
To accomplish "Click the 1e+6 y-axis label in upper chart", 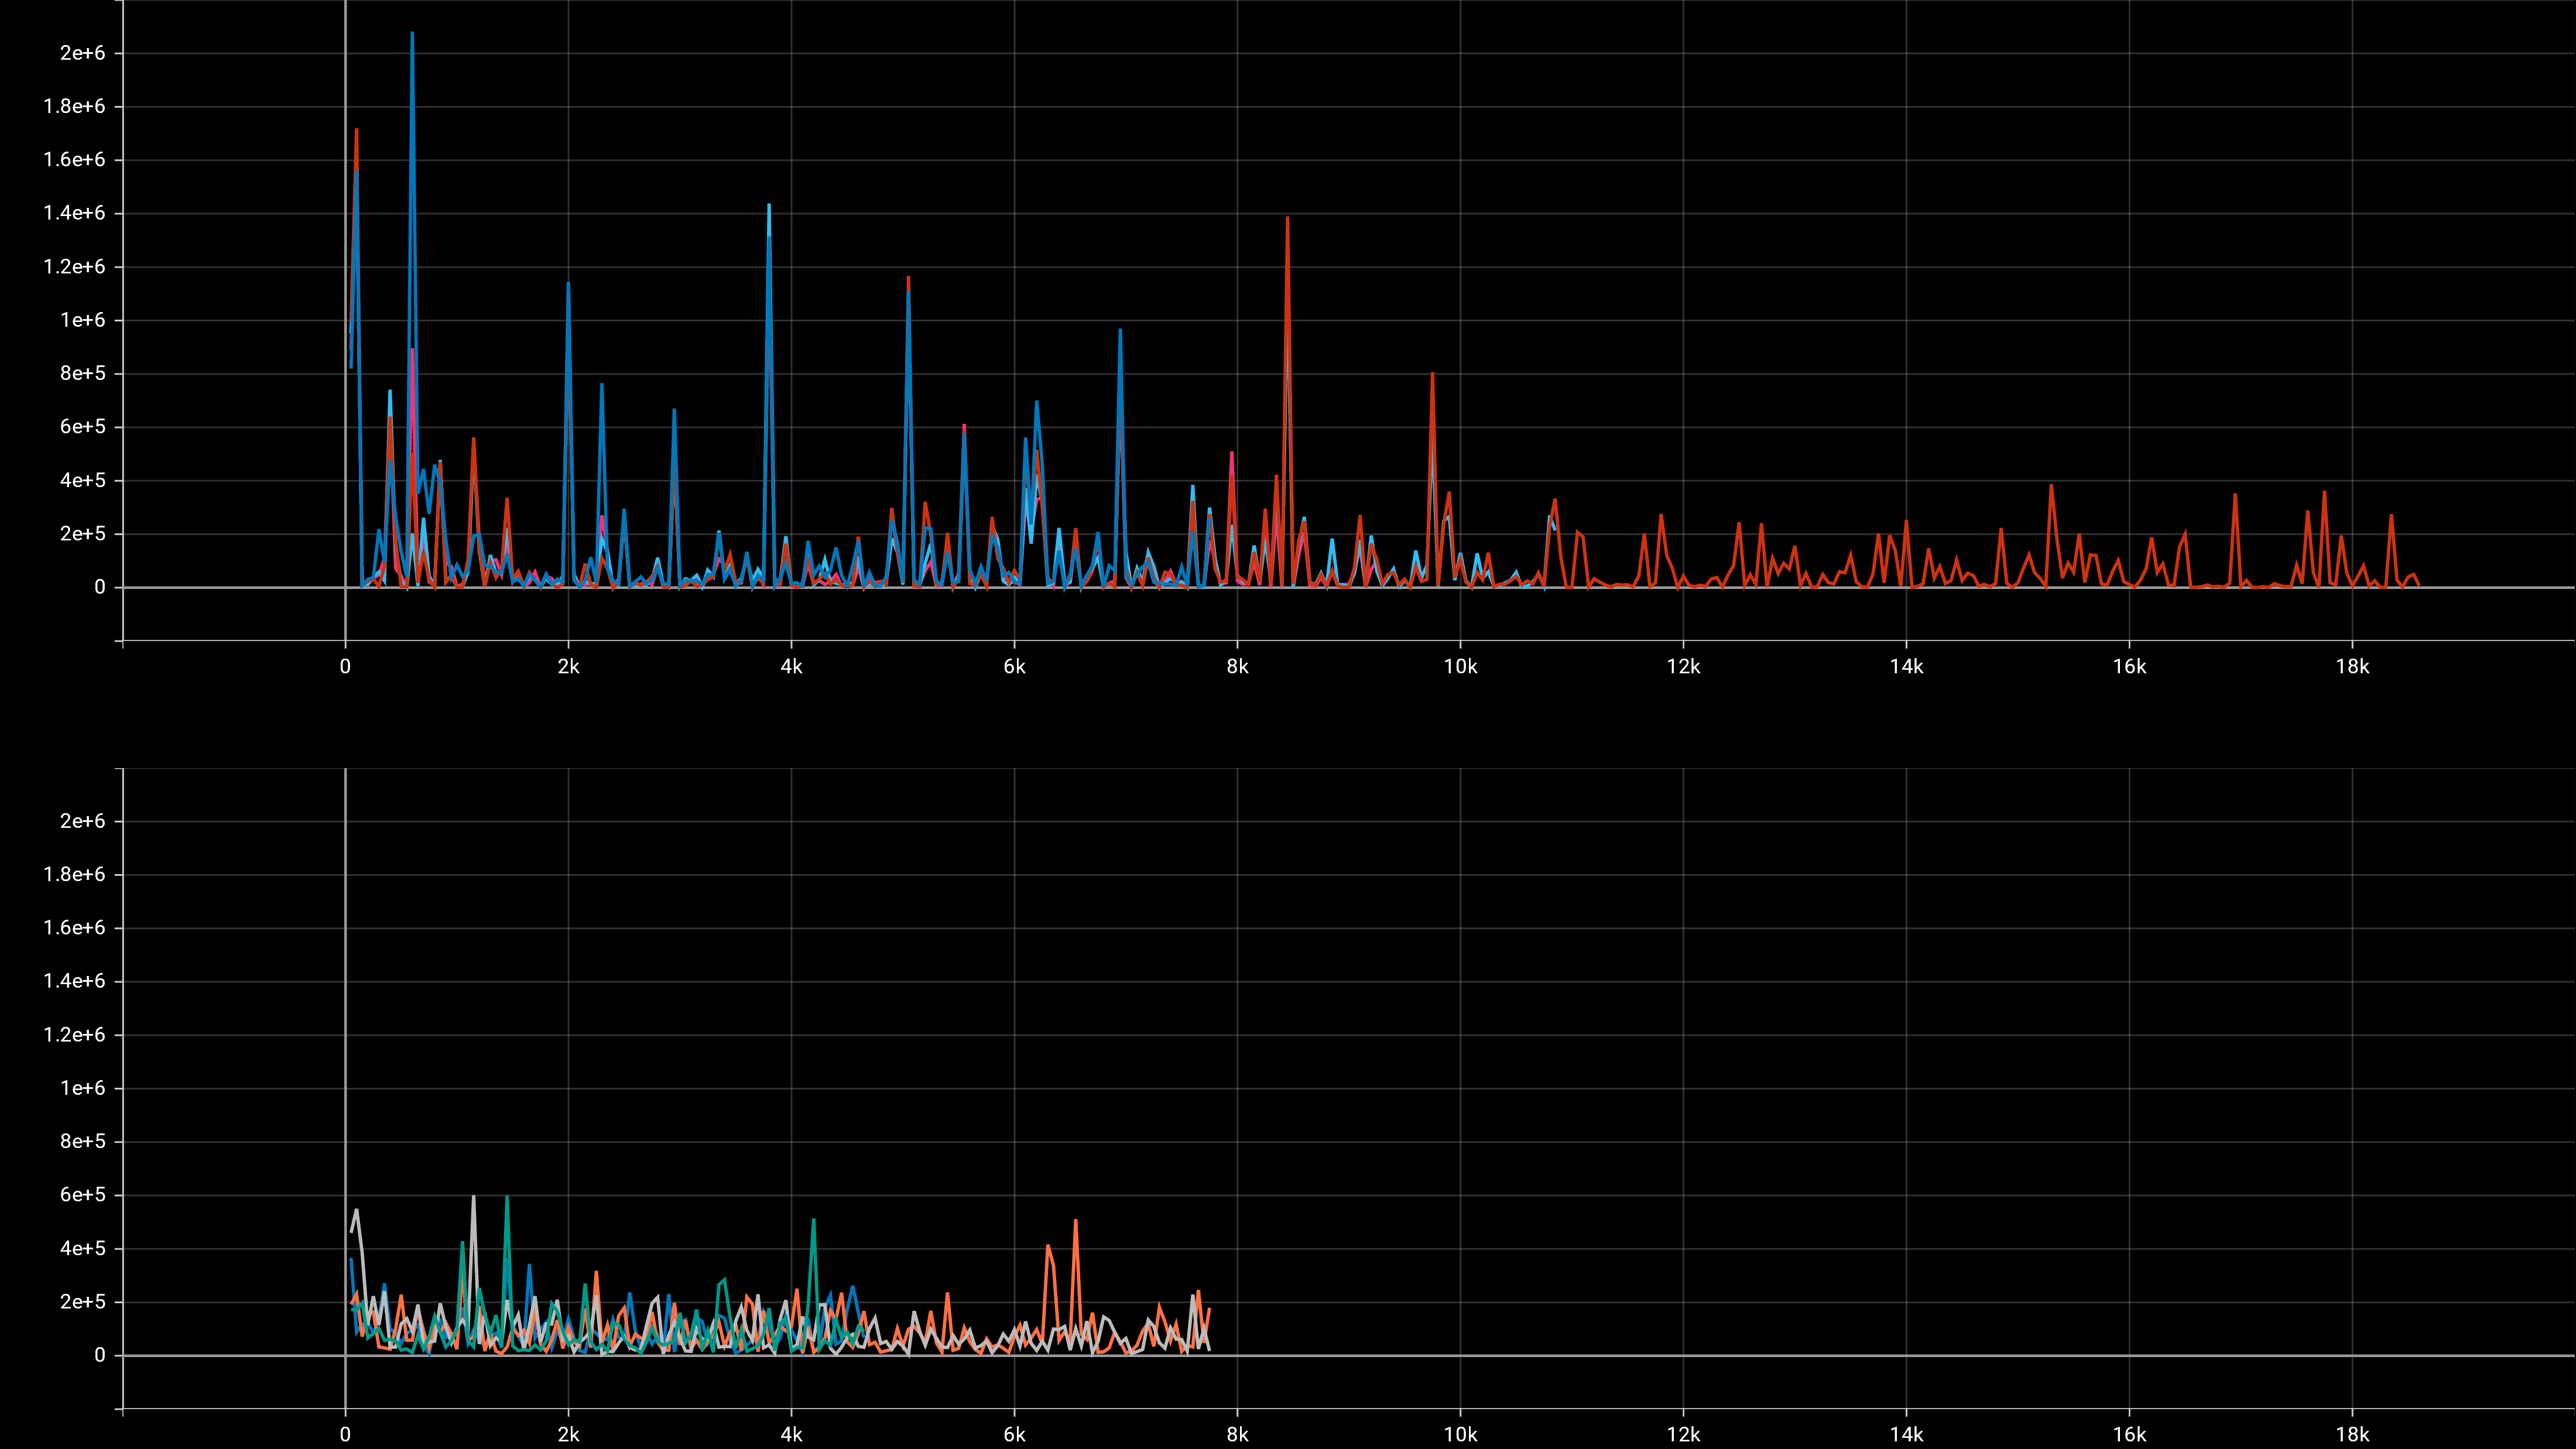I will 82,320.
